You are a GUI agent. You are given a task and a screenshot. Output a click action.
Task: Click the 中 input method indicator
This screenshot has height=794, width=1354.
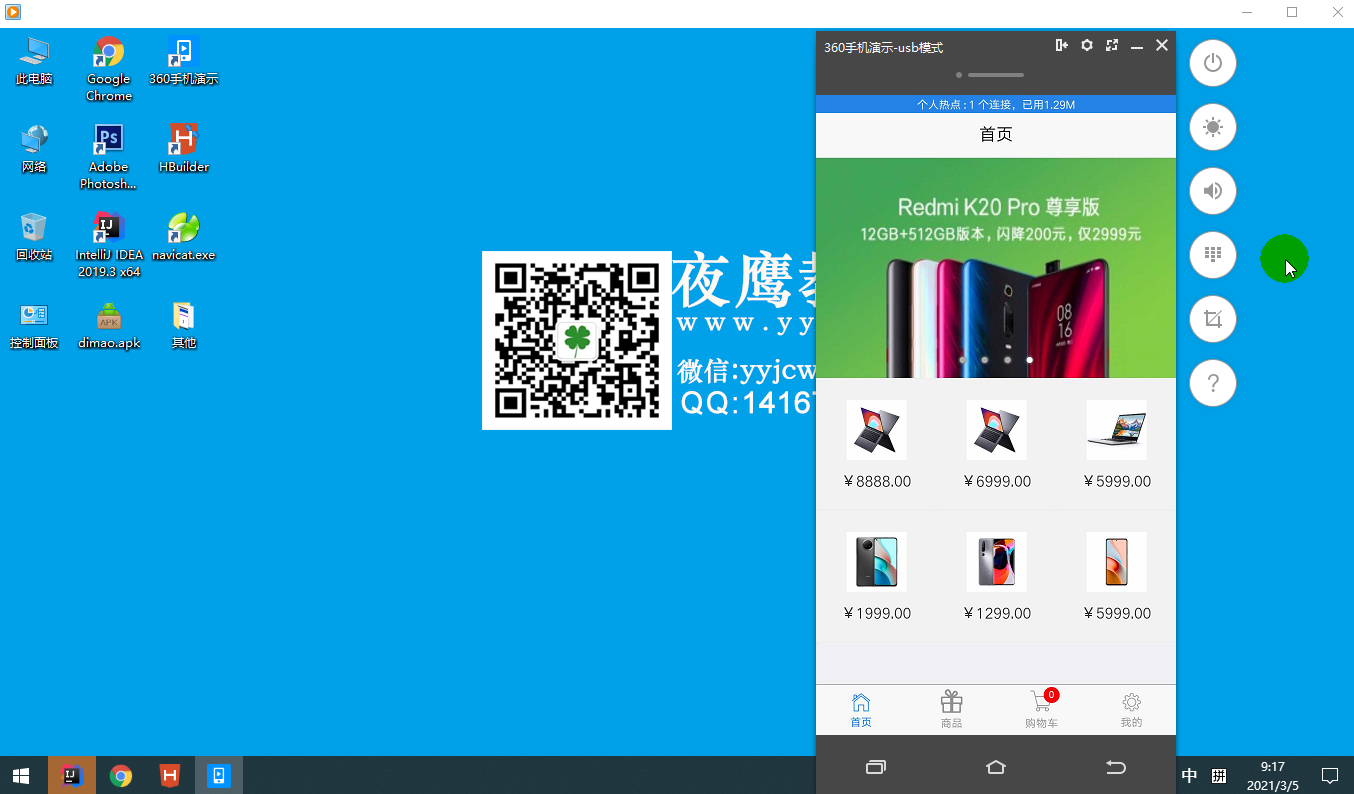click(x=1190, y=775)
